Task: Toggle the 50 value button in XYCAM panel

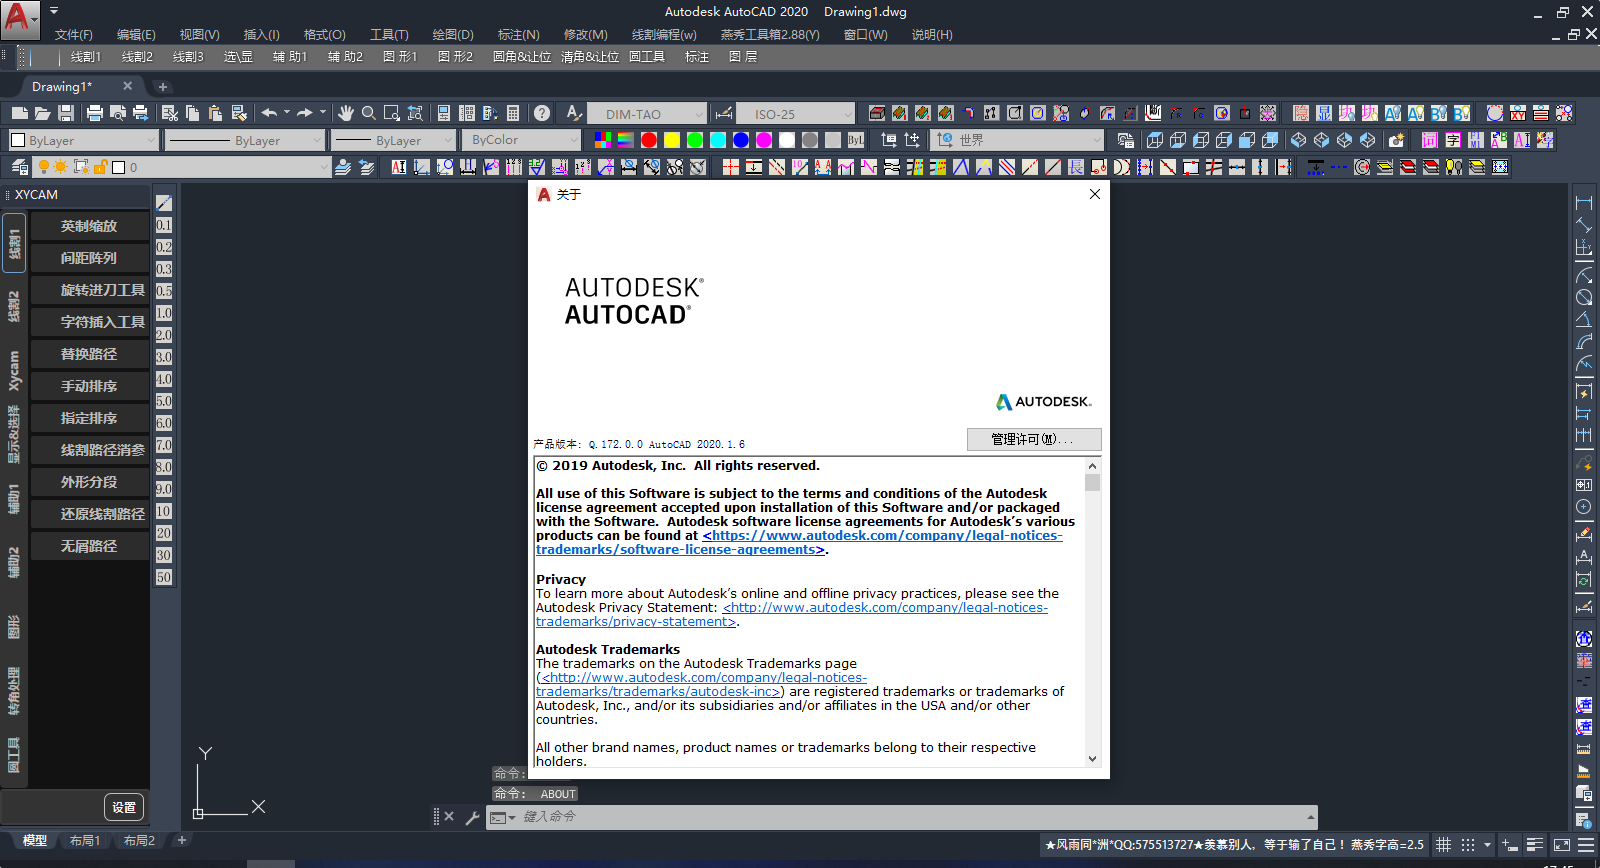Action: 164,577
